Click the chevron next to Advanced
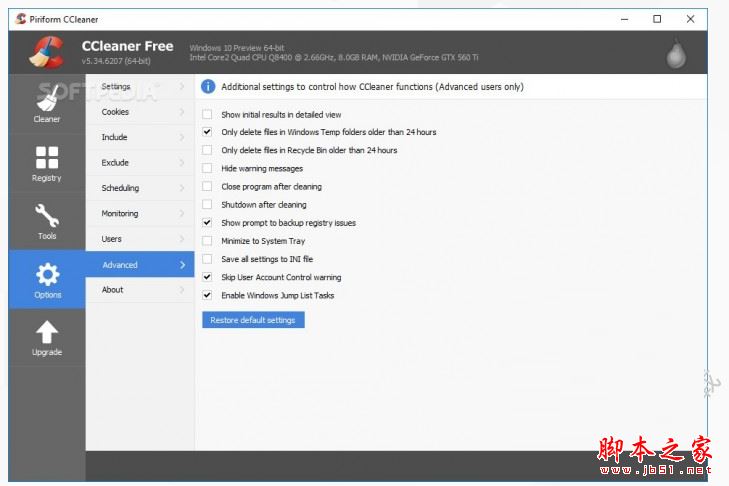The image size is (729, 486). (x=182, y=265)
